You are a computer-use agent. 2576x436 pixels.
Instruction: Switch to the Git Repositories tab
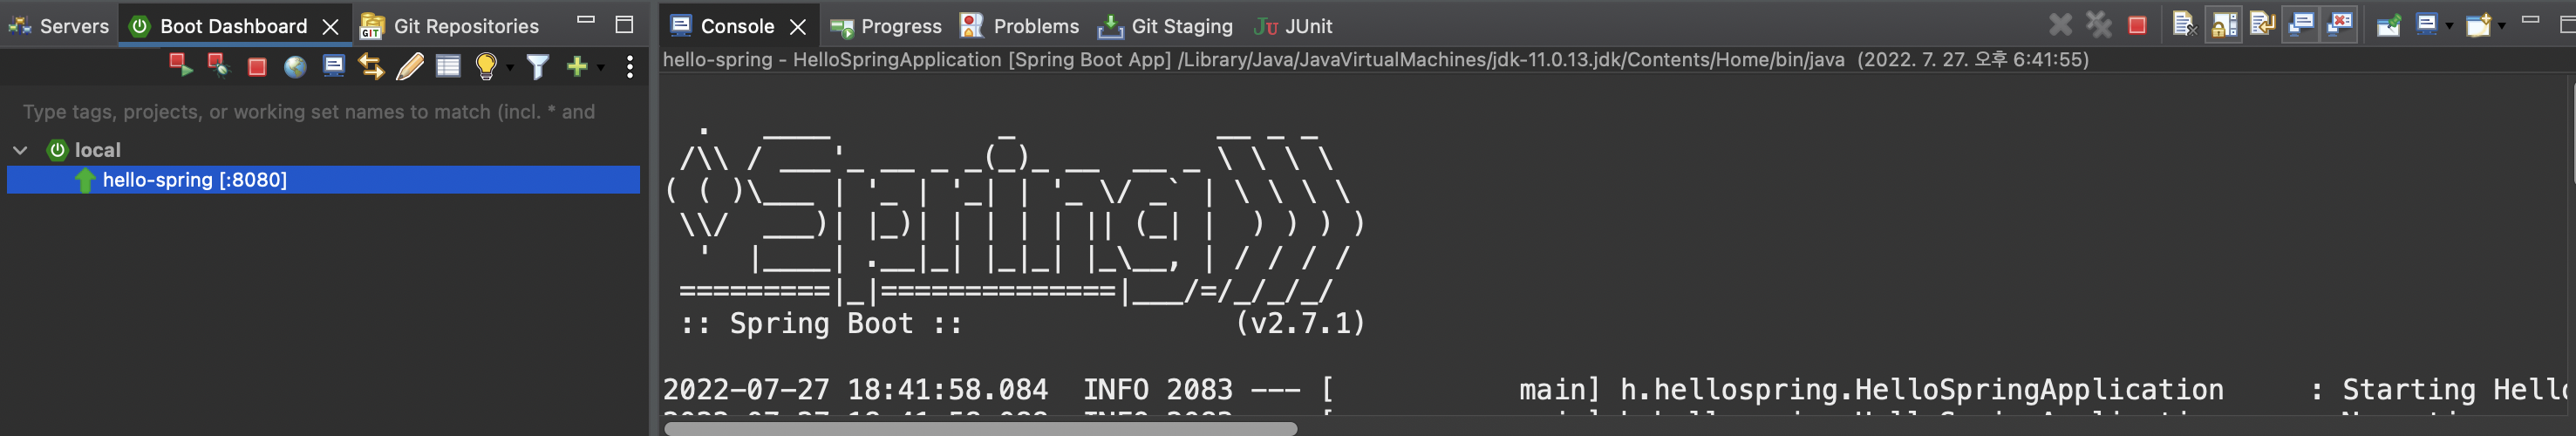[449, 26]
